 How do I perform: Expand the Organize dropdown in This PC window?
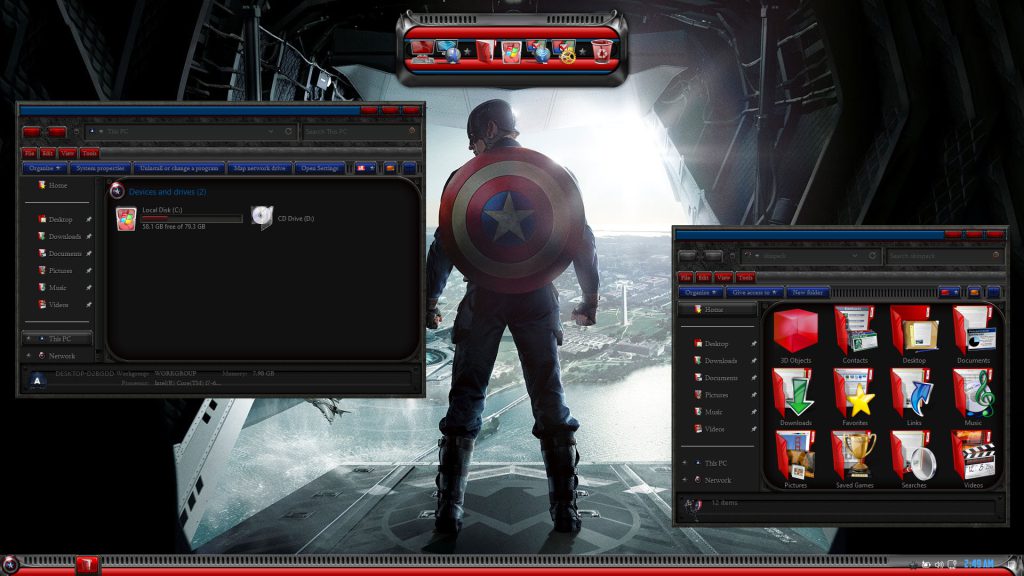44,168
